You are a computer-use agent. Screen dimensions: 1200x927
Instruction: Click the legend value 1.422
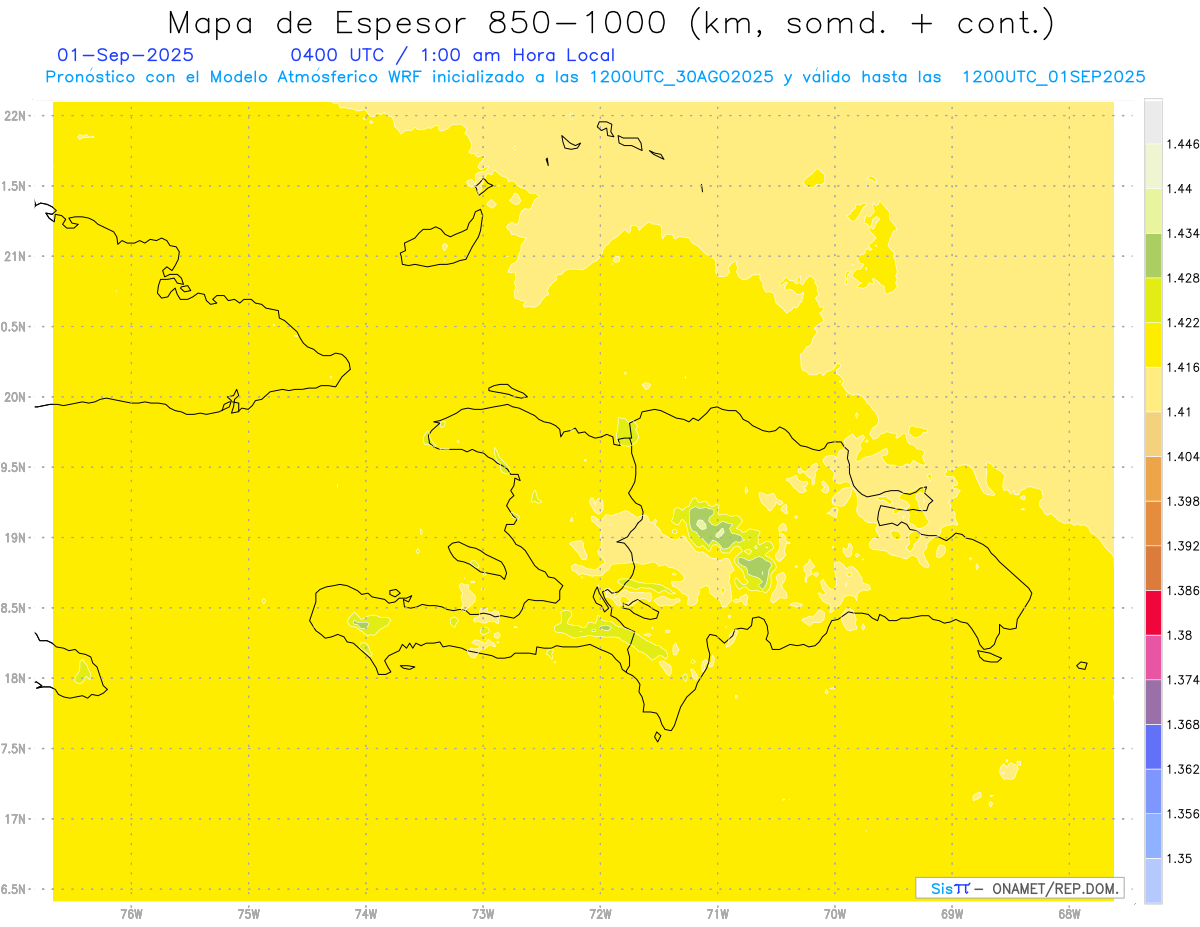pyautogui.click(x=1185, y=322)
